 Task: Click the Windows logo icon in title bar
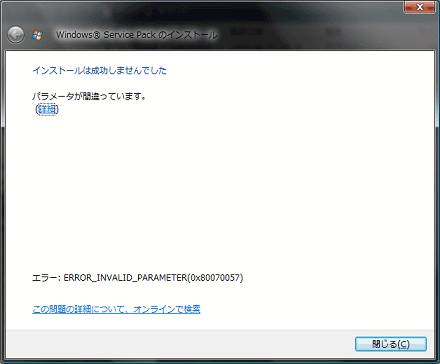pyautogui.click(x=37, y=35)
